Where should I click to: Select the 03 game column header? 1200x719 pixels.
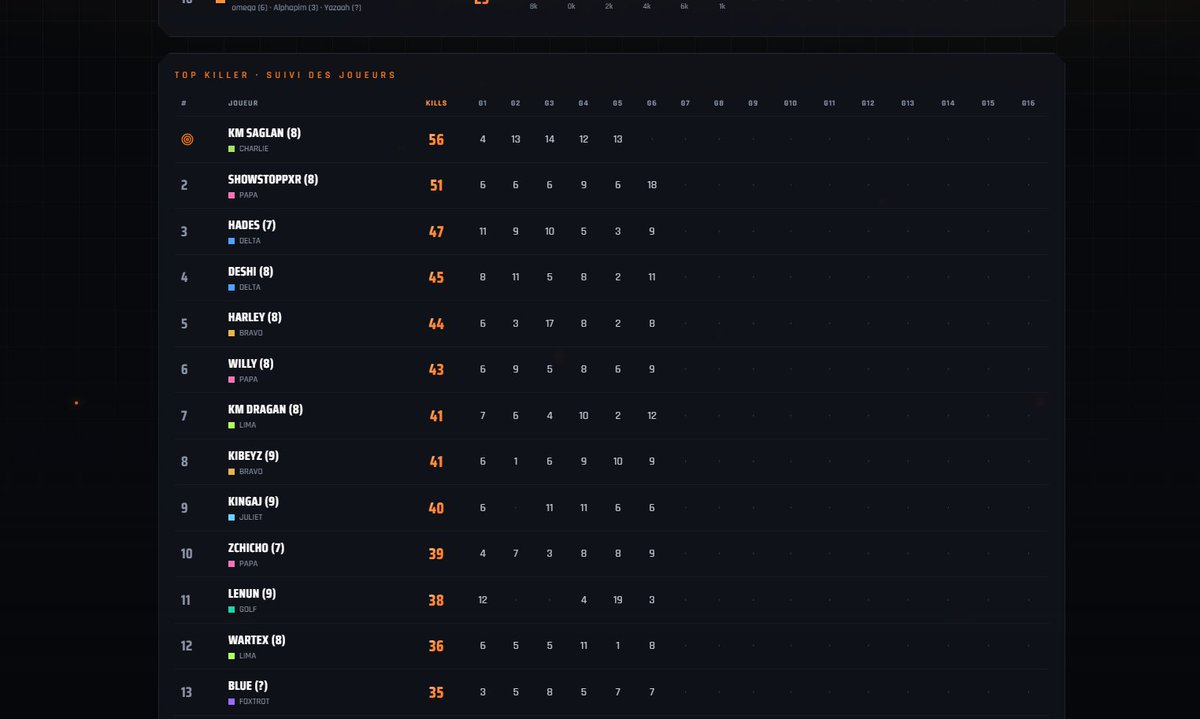click(549, 103)
